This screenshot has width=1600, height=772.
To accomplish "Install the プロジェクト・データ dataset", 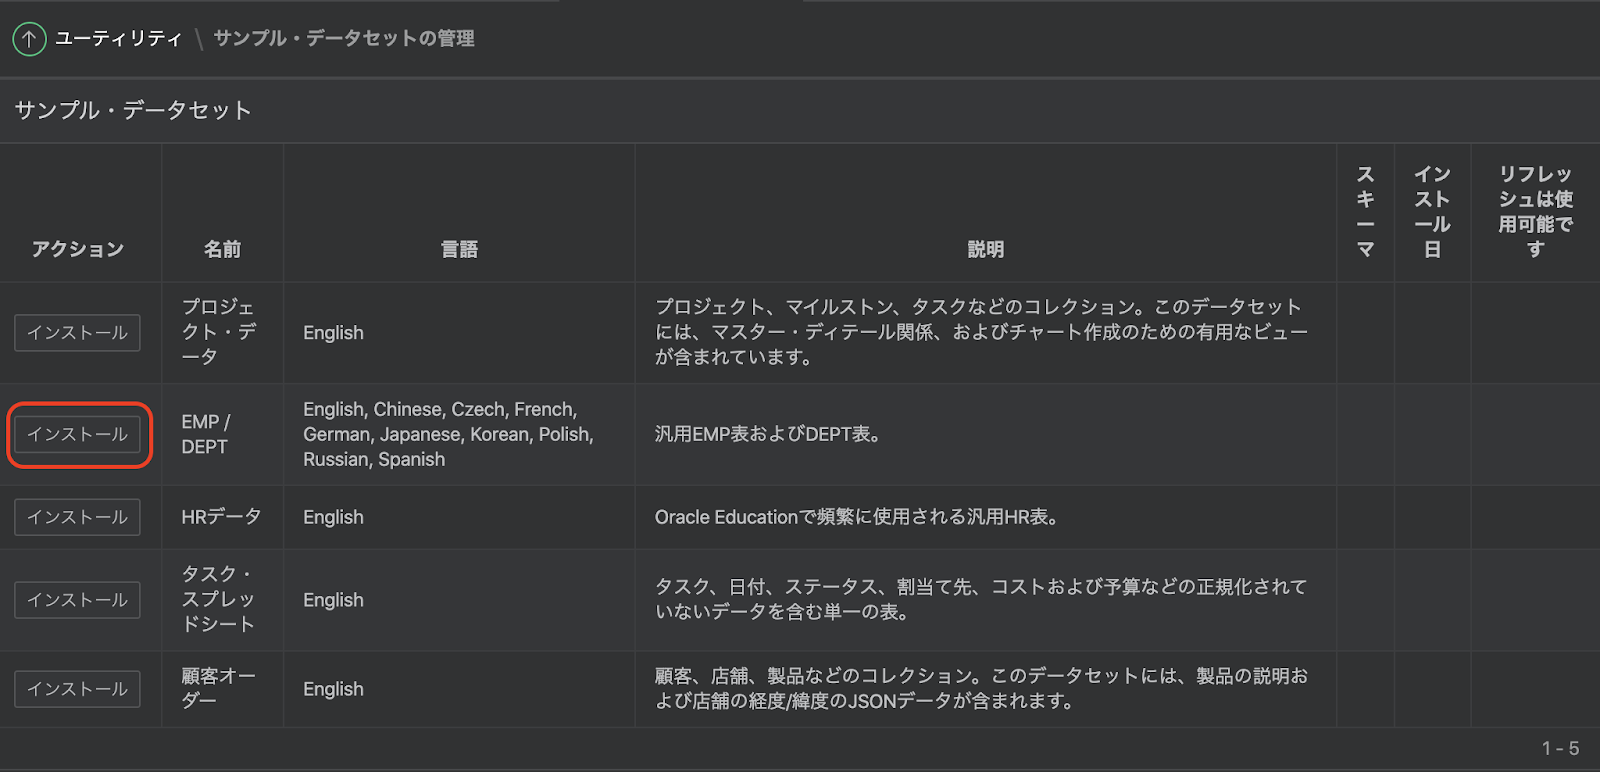I will click(77, 333).
